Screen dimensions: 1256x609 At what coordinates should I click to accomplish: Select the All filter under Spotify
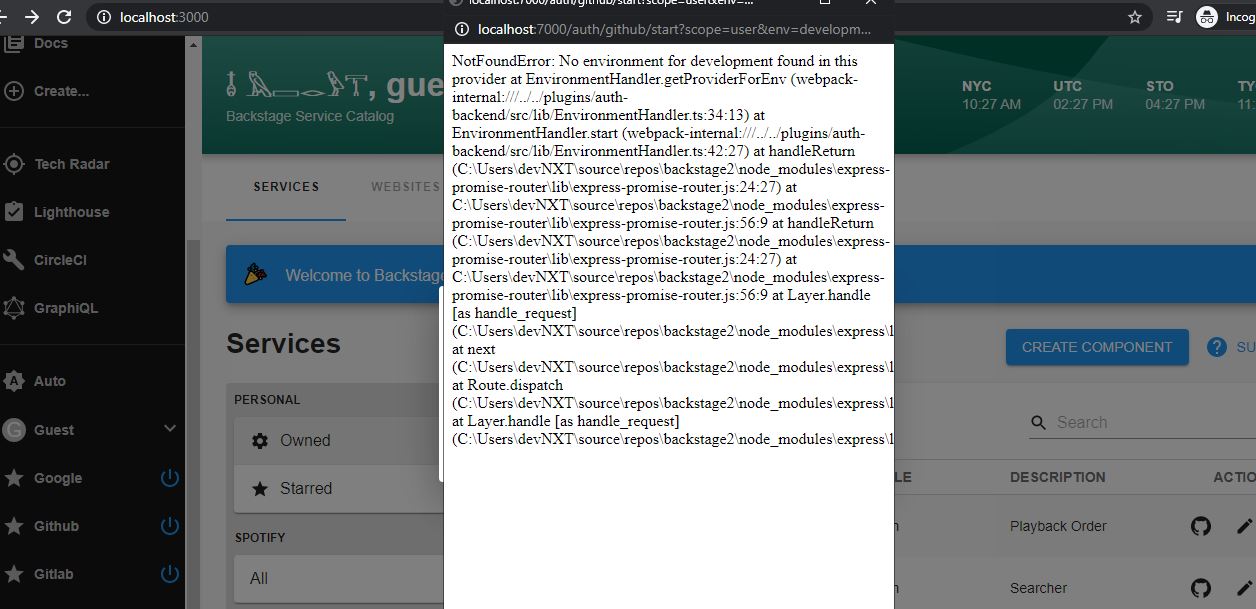coord(339,579)
